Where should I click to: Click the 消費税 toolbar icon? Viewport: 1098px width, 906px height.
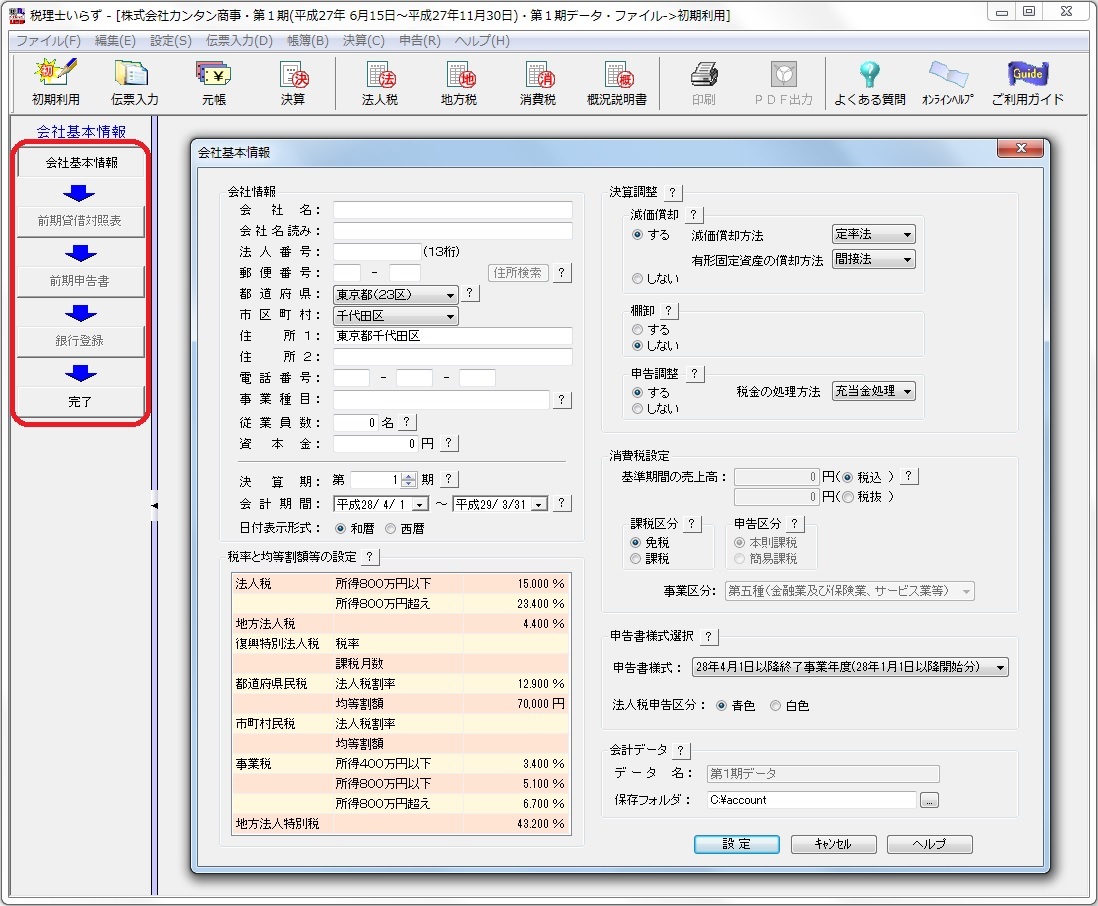[538, 82]
